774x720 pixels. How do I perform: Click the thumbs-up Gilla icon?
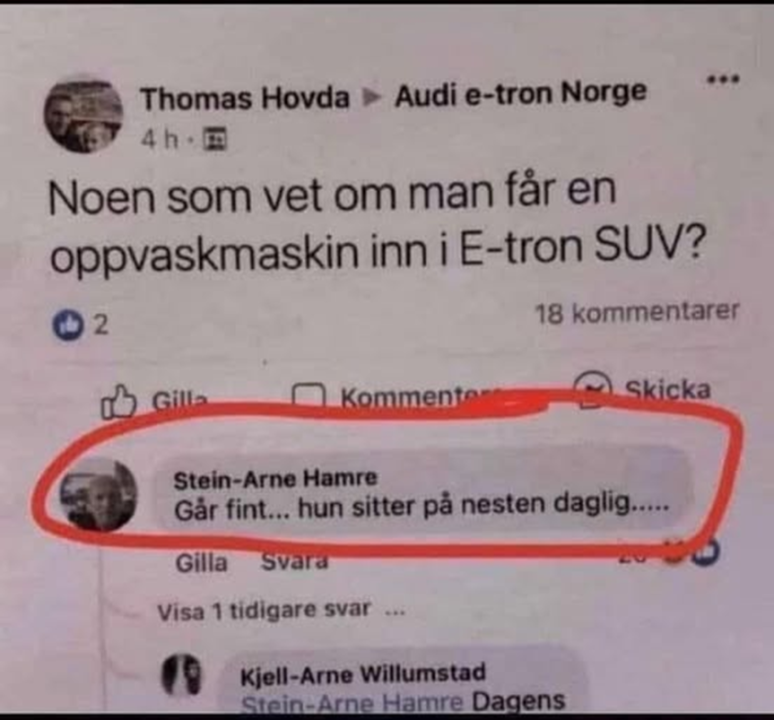pyautogui.click(x=118, y=402)
